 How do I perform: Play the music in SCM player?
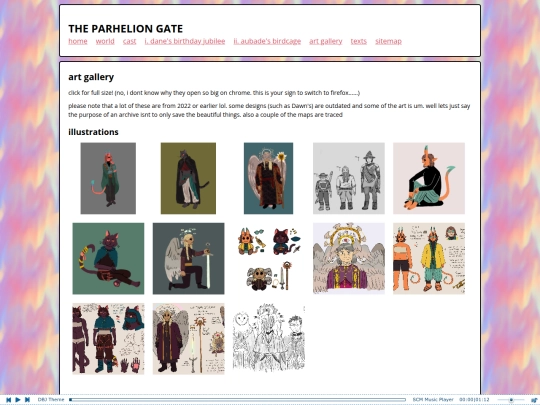click(x=18, y=399)
